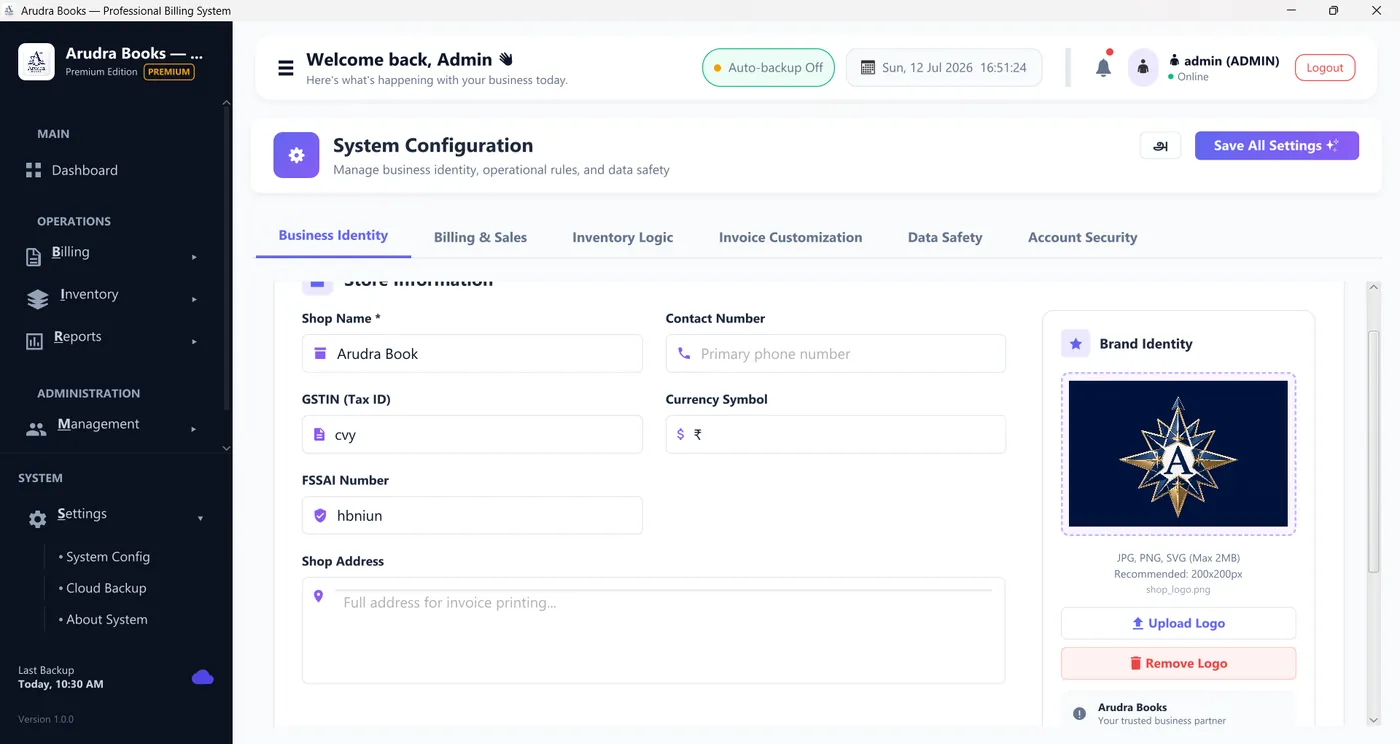Open the Invoice Customization tab
The height and width of the screenshot is (744, 1400).
click(790, 238)
